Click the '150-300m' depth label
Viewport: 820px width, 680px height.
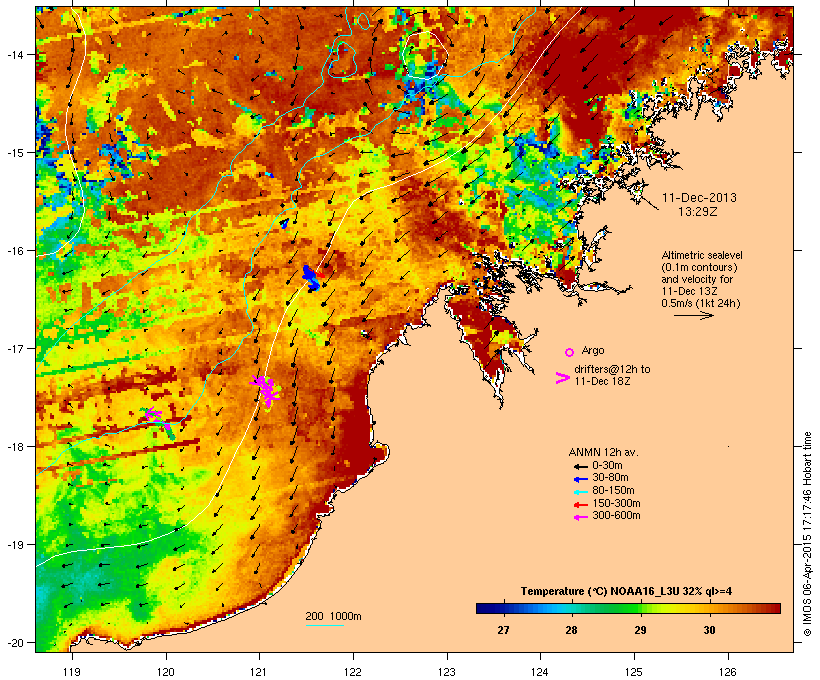point(616,503)
